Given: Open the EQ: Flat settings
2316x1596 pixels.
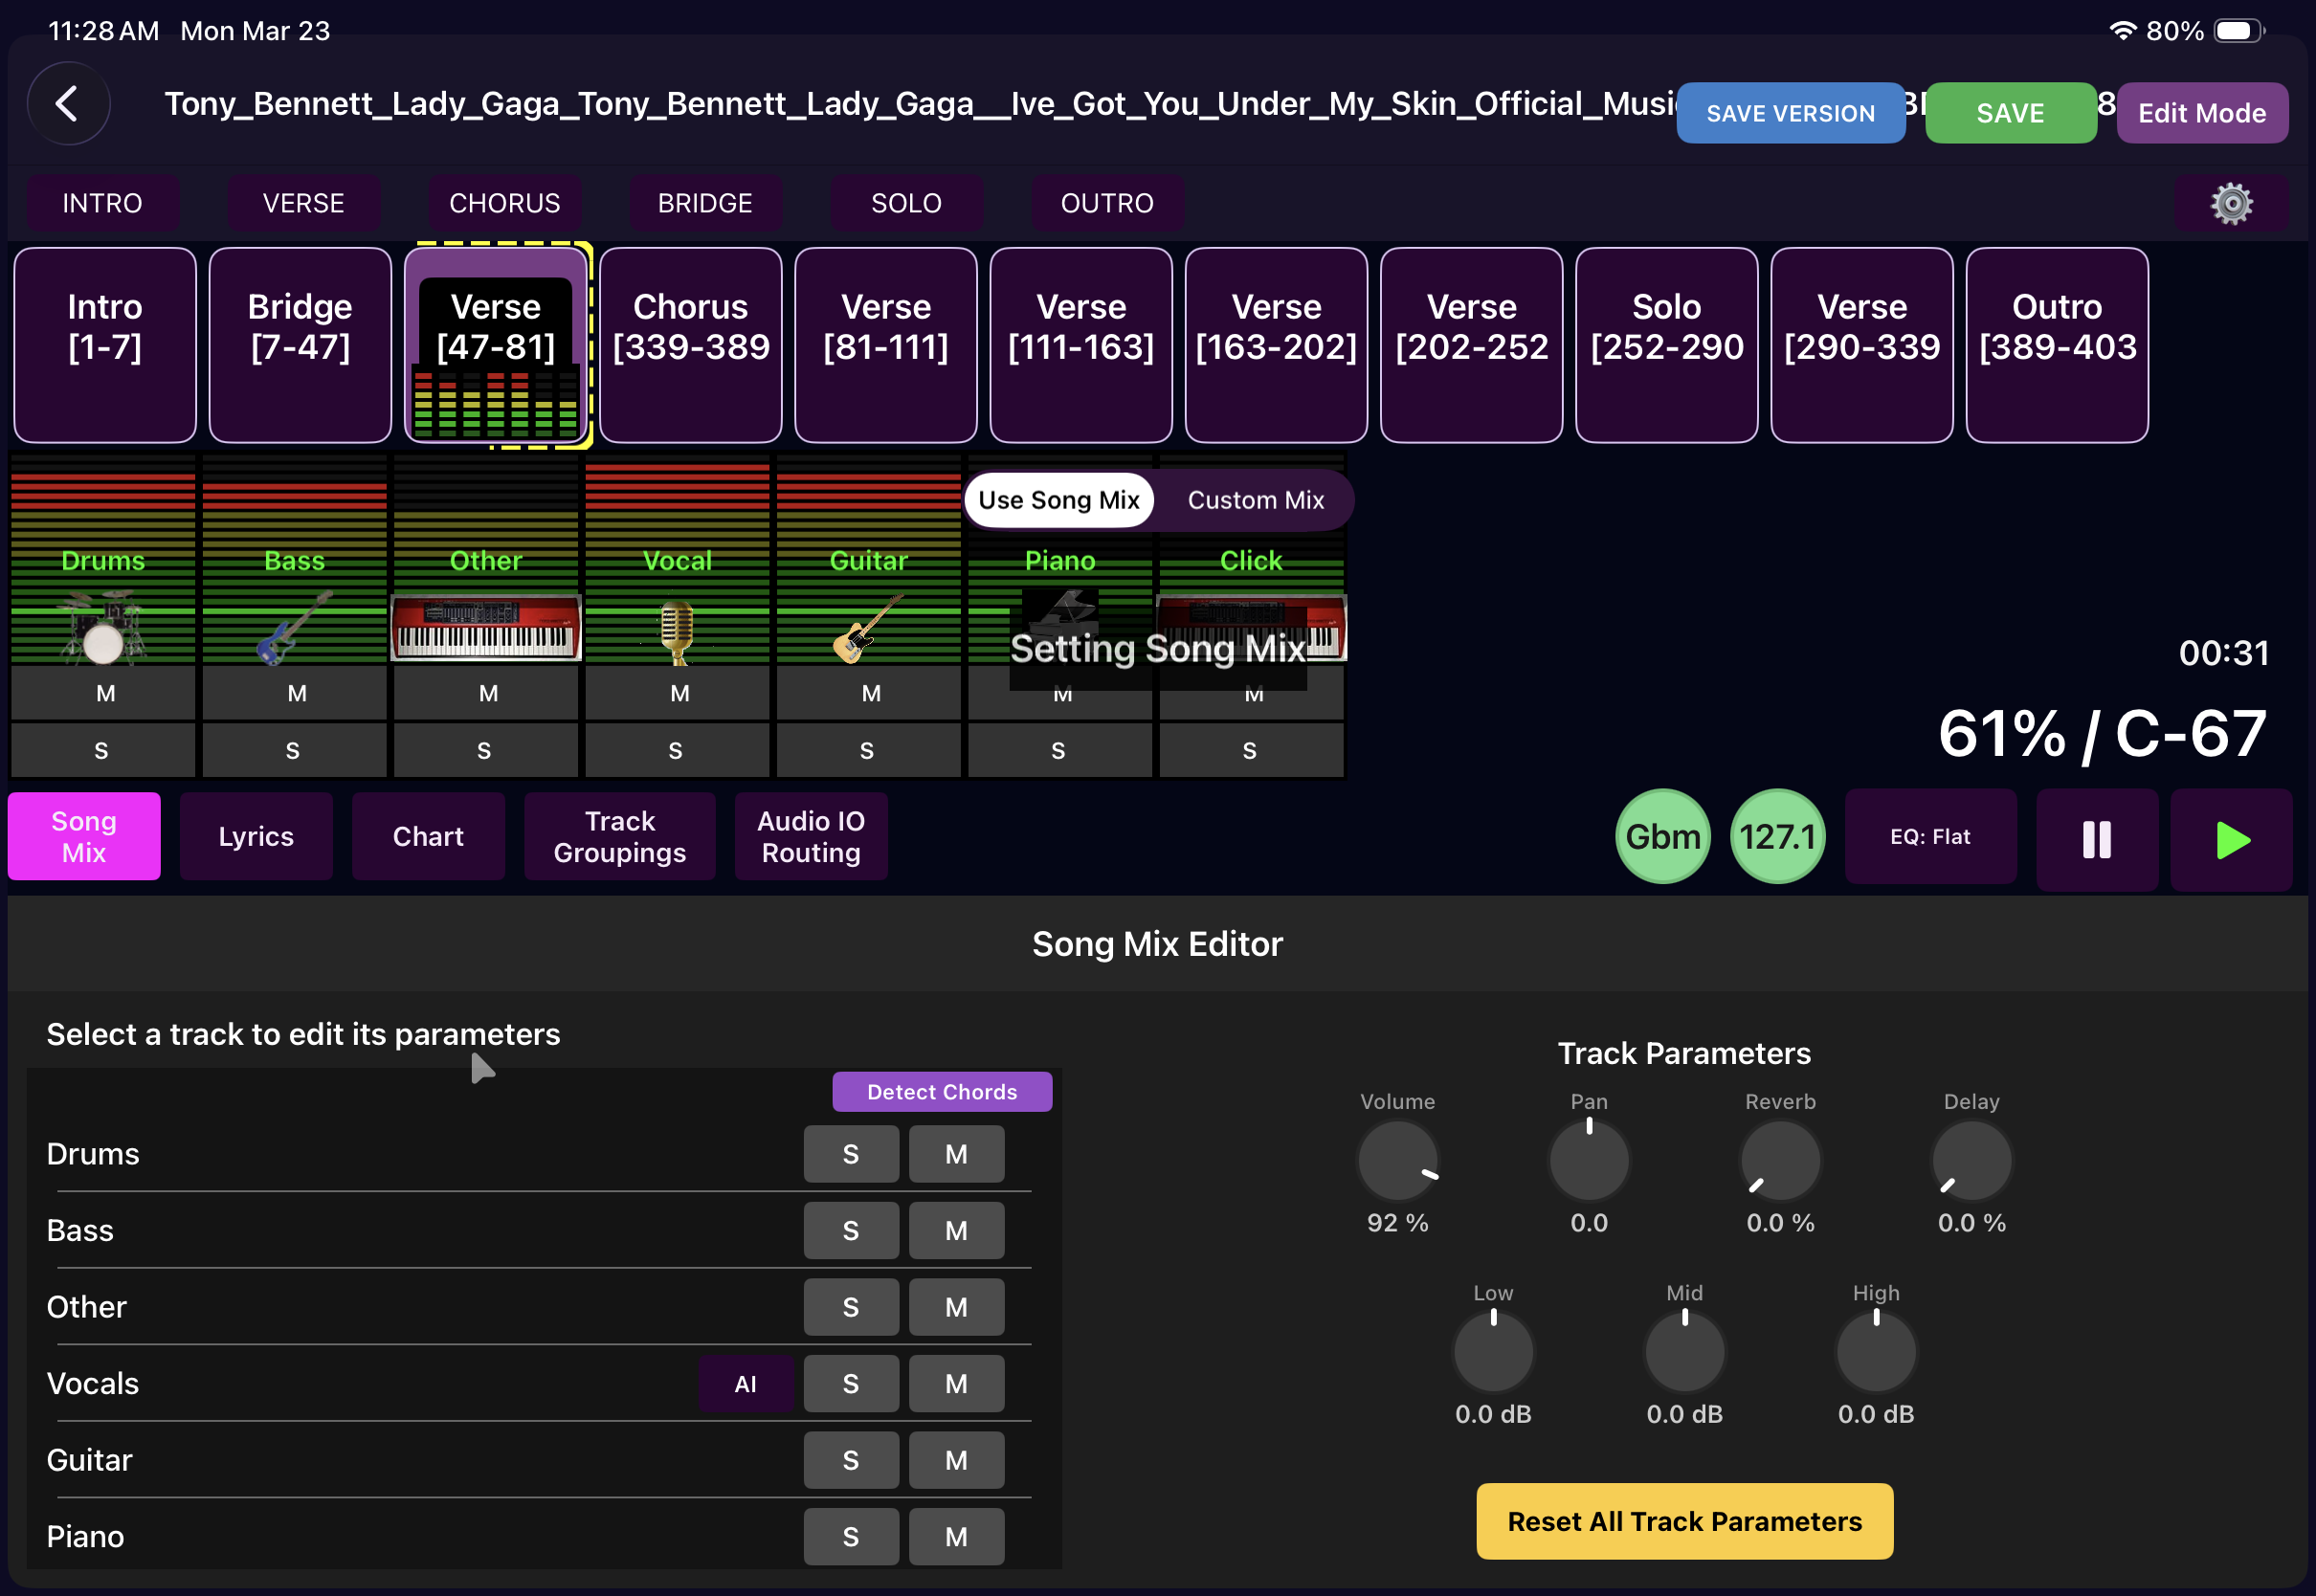Looking at the screenshot, I should point(1930,836).
